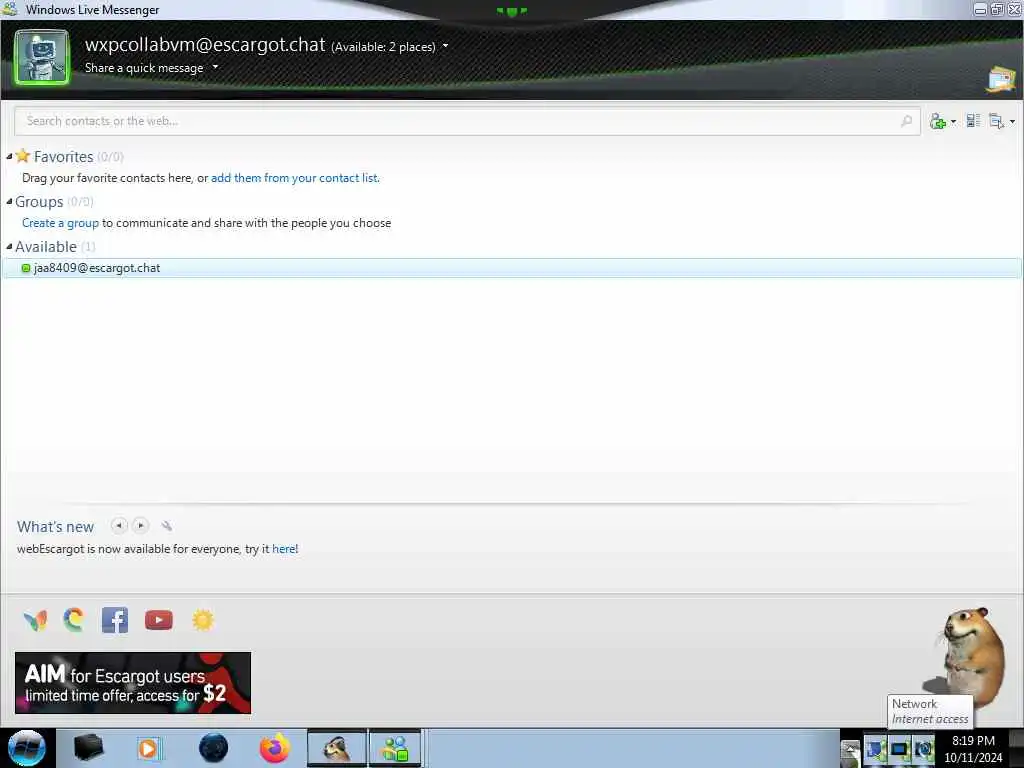
Task: Open dropdown arrow beside Add a contact
Action: [953, 121]
